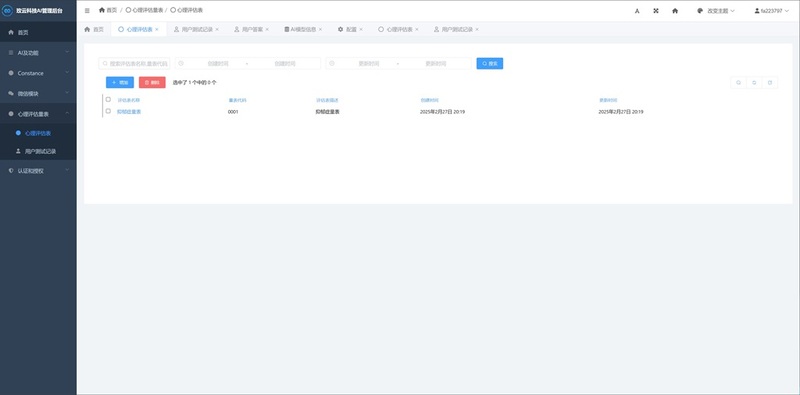This screenshot has width=800, height=395.
Task: Close the 用户答案 tab
Action: coord(267,29)
